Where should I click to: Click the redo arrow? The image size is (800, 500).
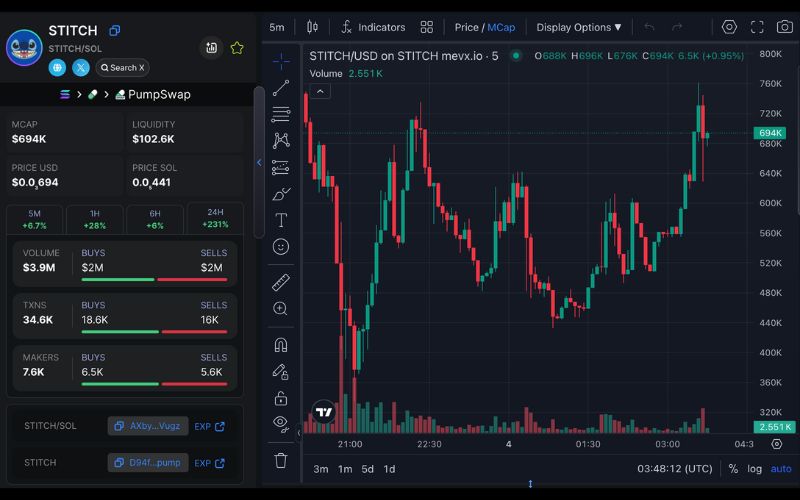677,27
